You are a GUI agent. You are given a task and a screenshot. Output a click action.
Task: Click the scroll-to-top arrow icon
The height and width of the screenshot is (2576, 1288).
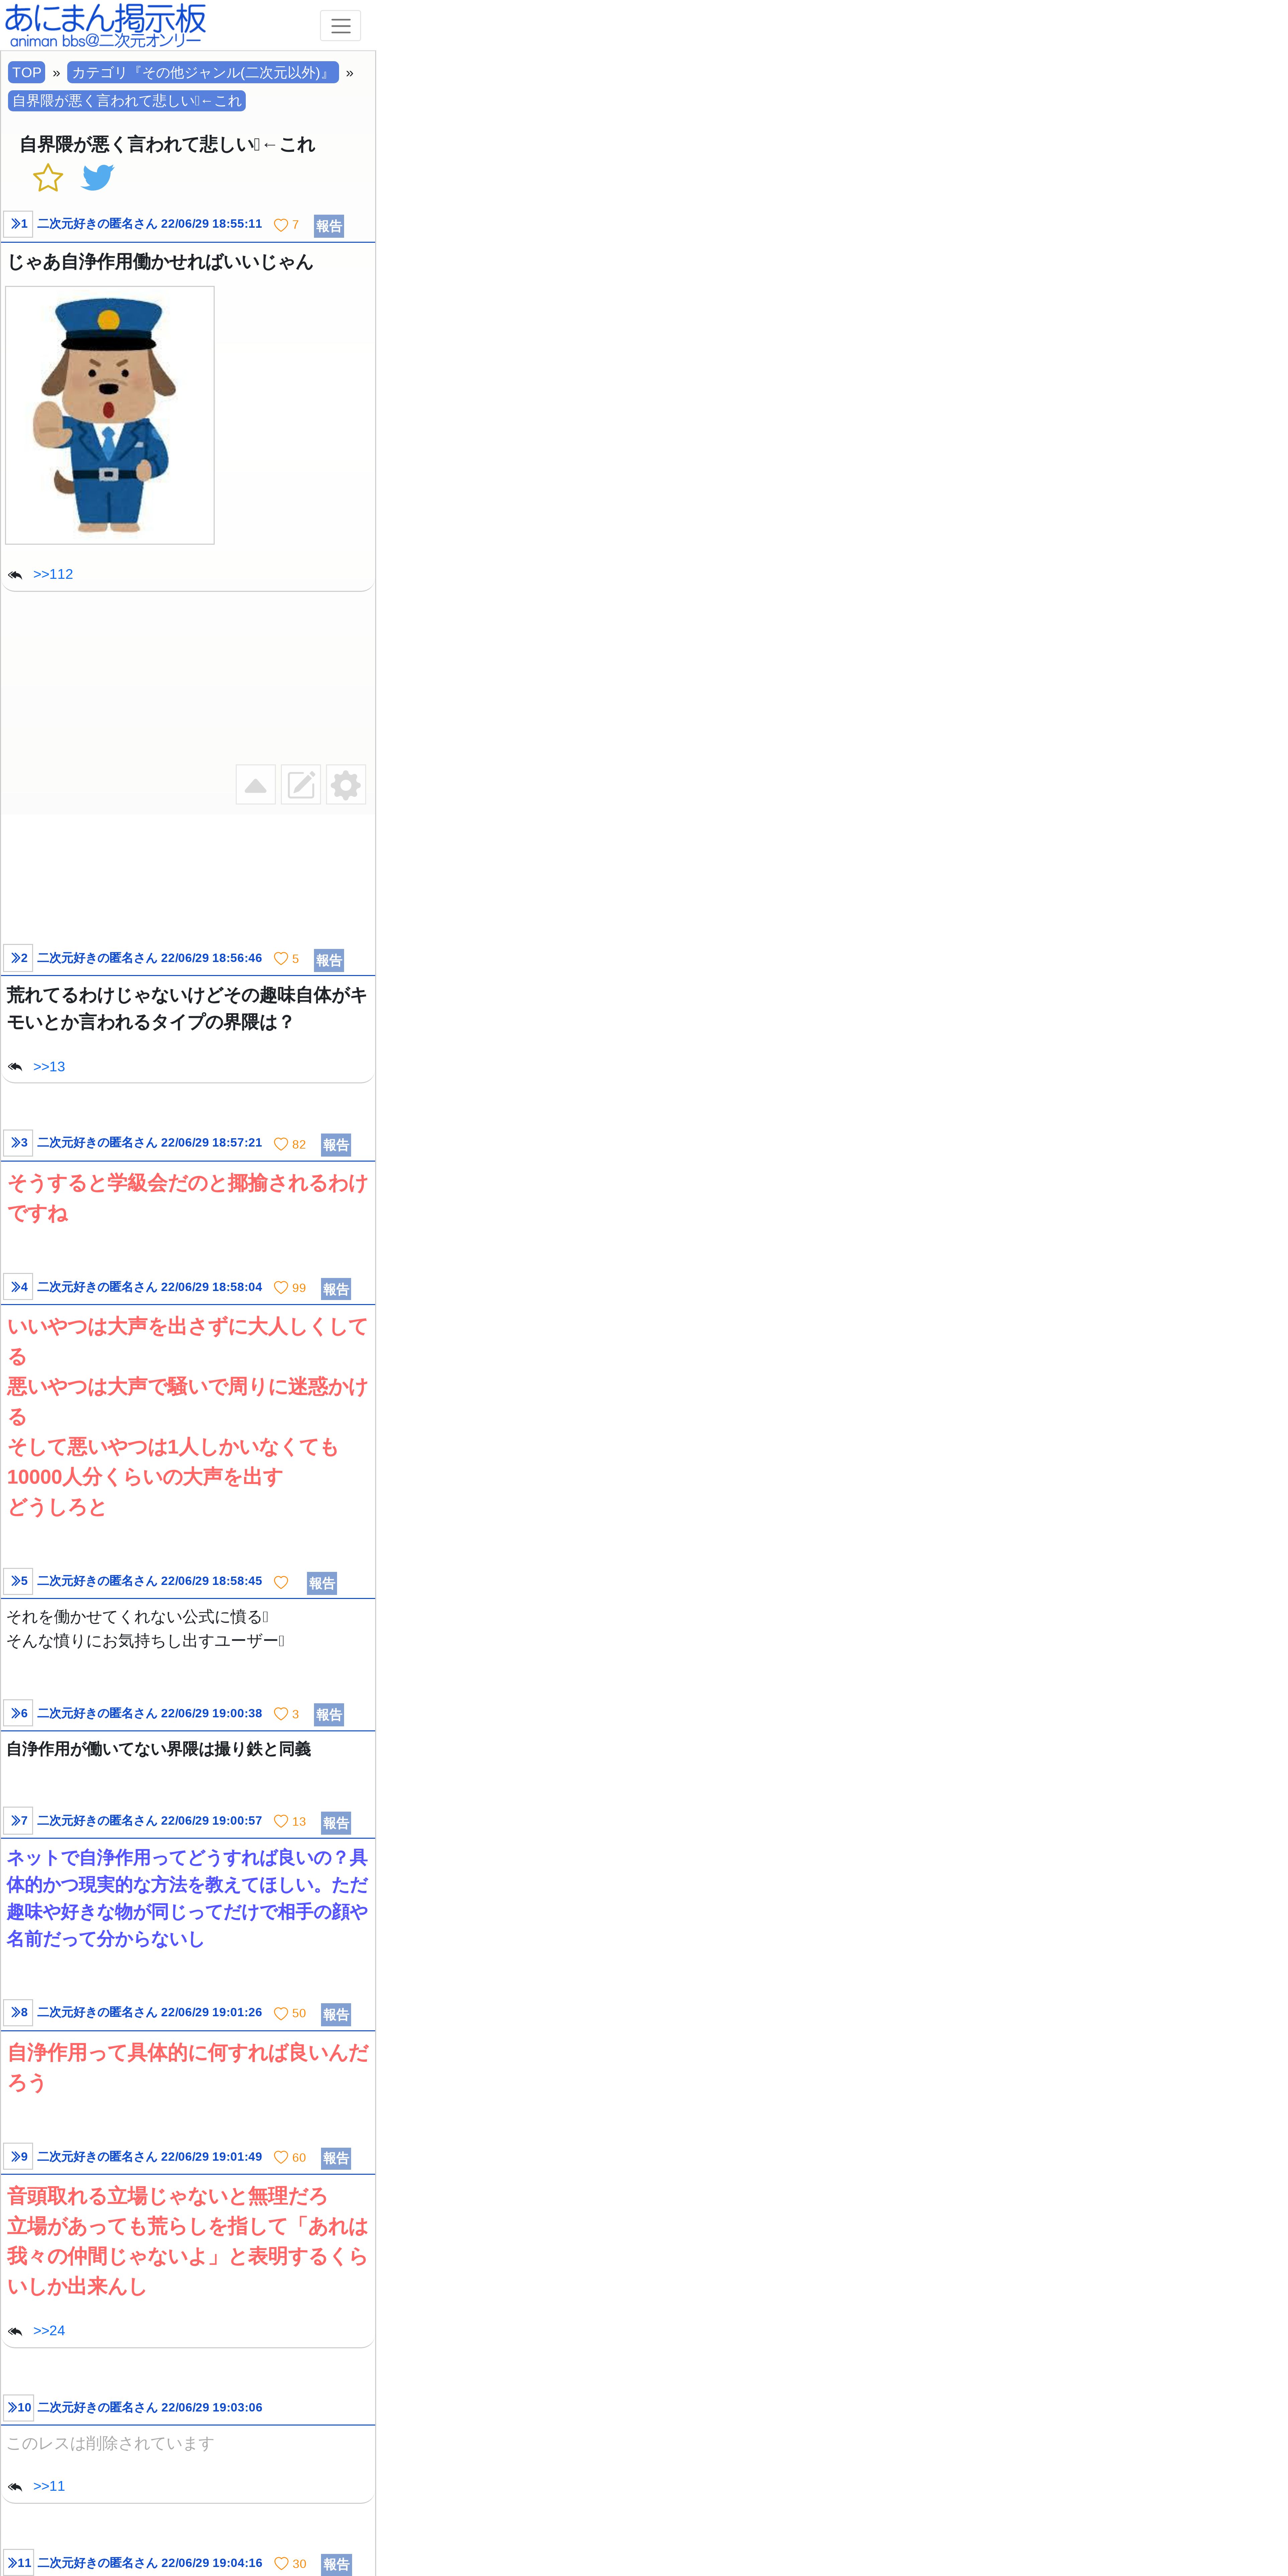coord(256,785)
